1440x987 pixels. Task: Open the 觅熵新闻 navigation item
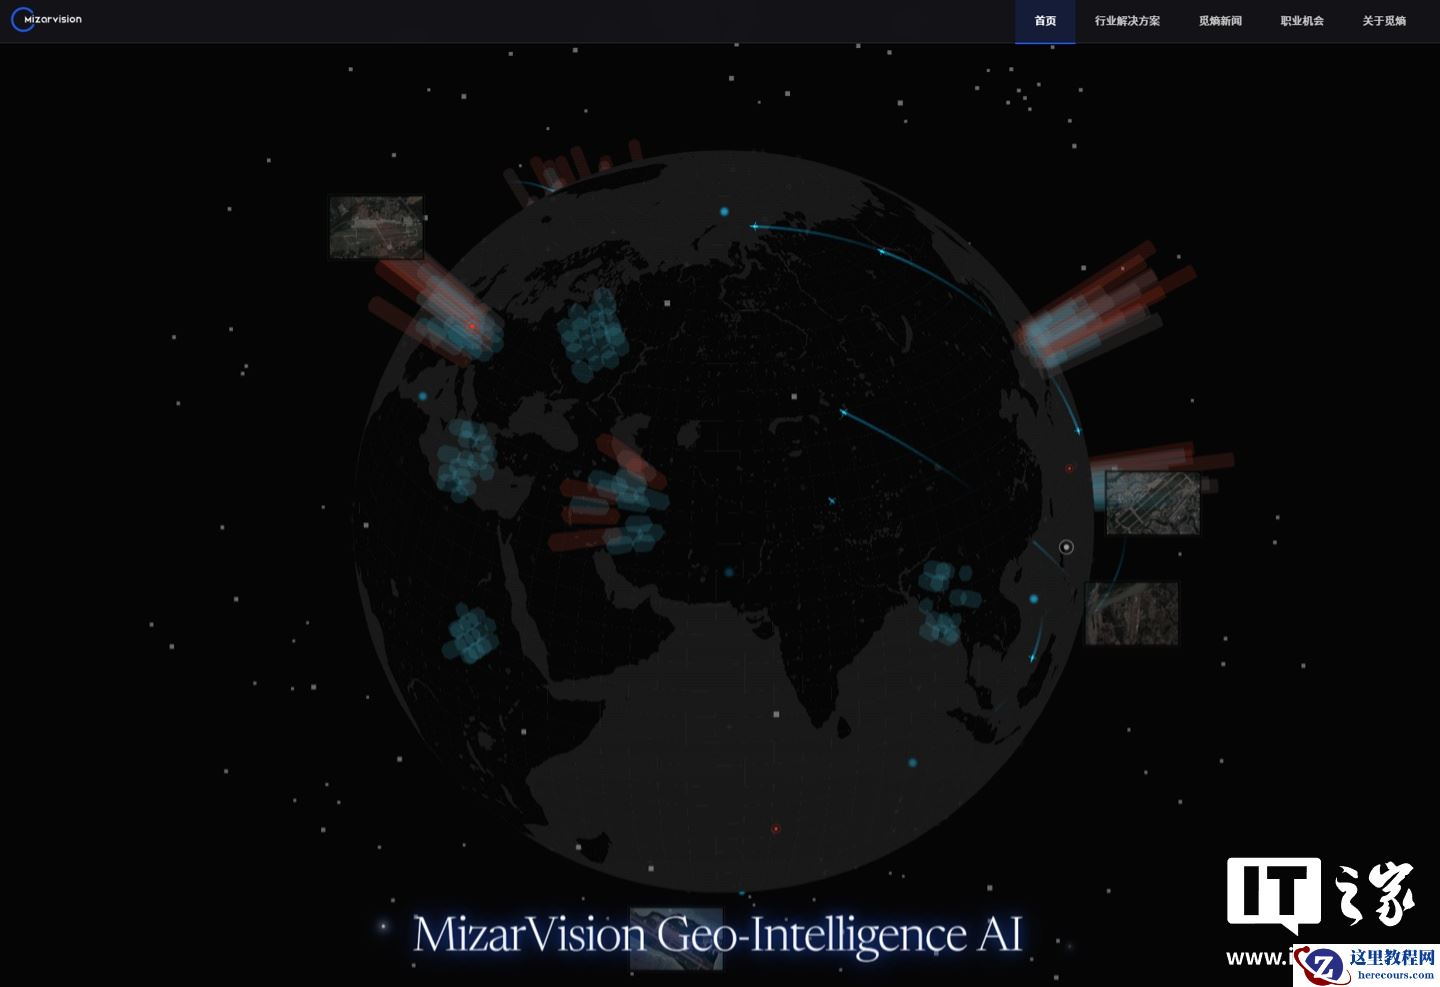point(1220,21)
